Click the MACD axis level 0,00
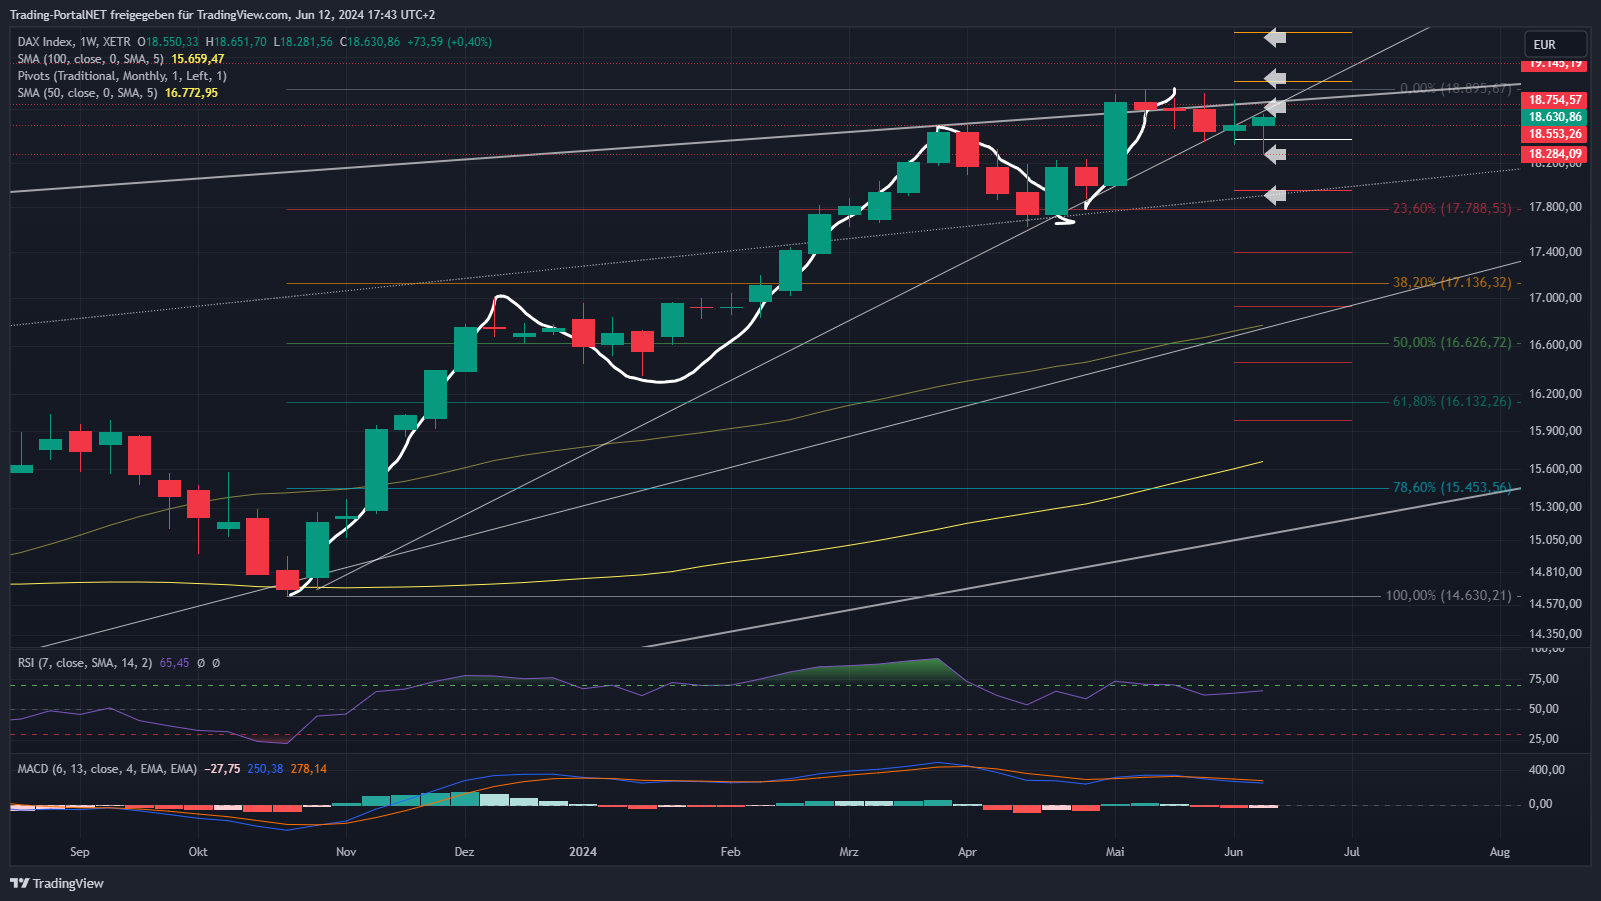1601x901 pixels. 1540,804
